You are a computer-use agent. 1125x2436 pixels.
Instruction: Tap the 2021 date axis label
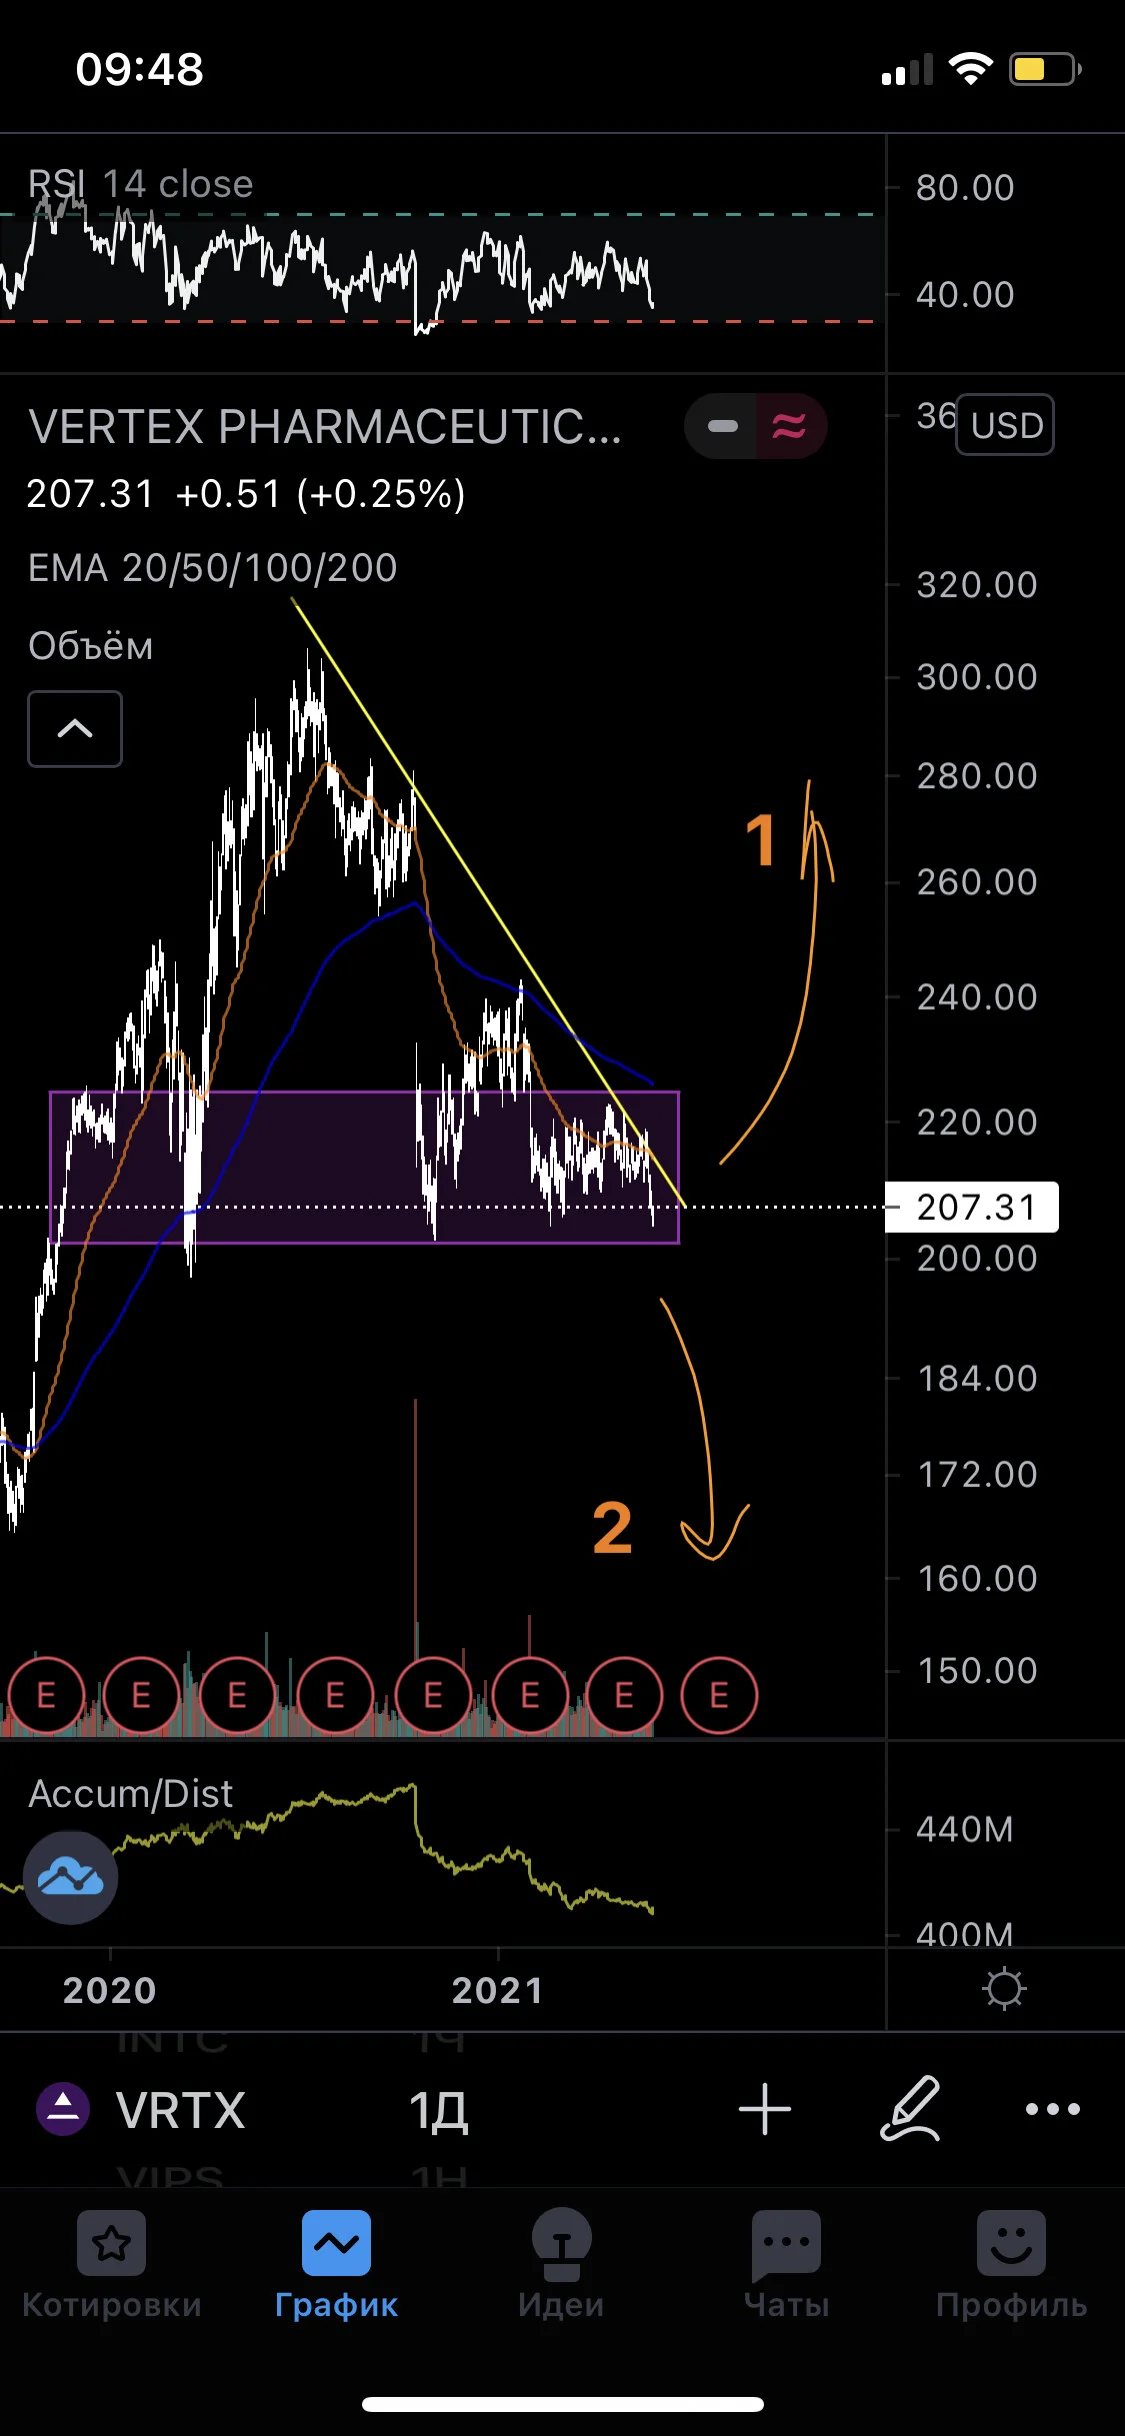pos(497,1990)
